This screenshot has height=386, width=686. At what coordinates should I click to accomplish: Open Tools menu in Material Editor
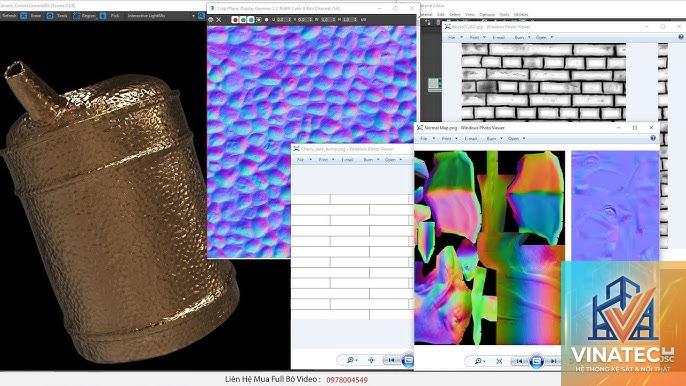[x=504, y=14]
